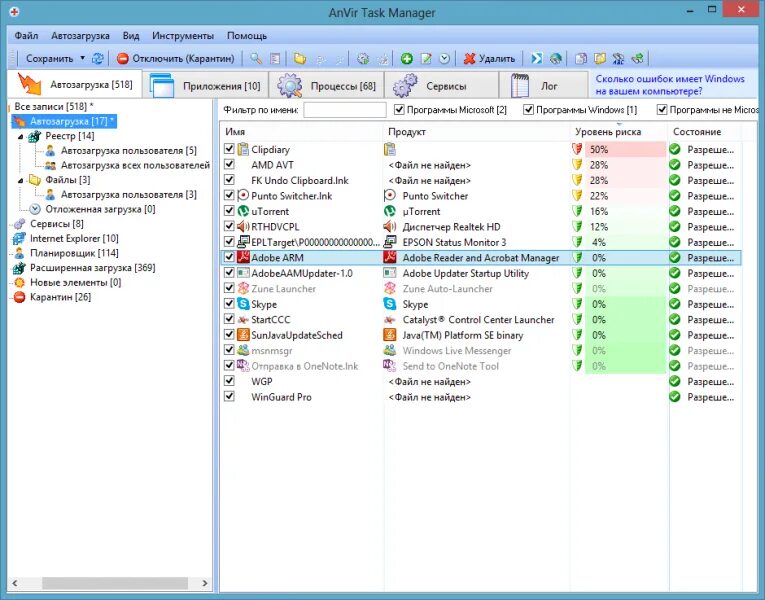765x600 pixels.
Task: Select Internet Explorer [10] tree item
Action: 74,239
